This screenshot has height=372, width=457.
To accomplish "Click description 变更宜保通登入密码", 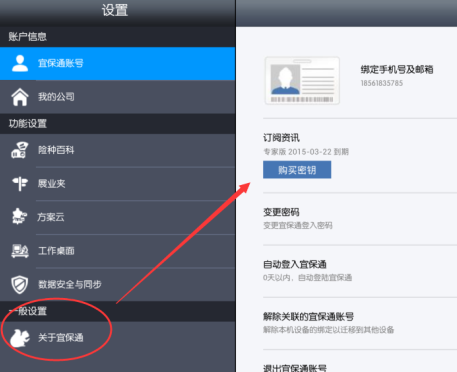I will tap(298, 225).
